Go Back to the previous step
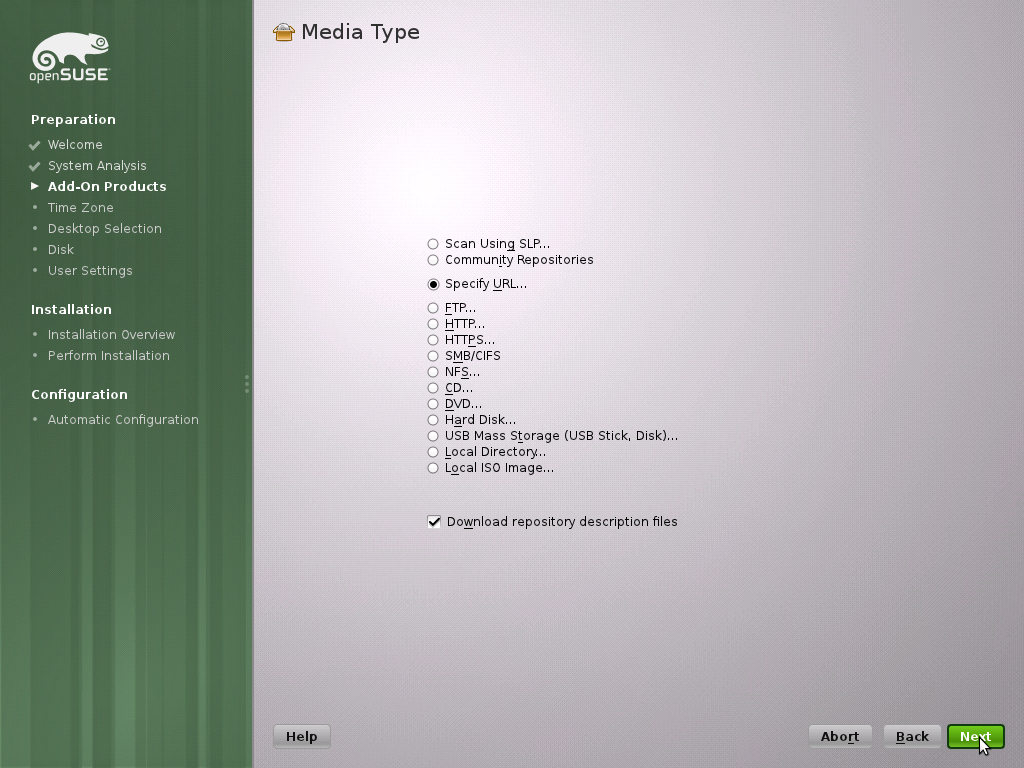 pyautogui.click(x=912, y=737)
